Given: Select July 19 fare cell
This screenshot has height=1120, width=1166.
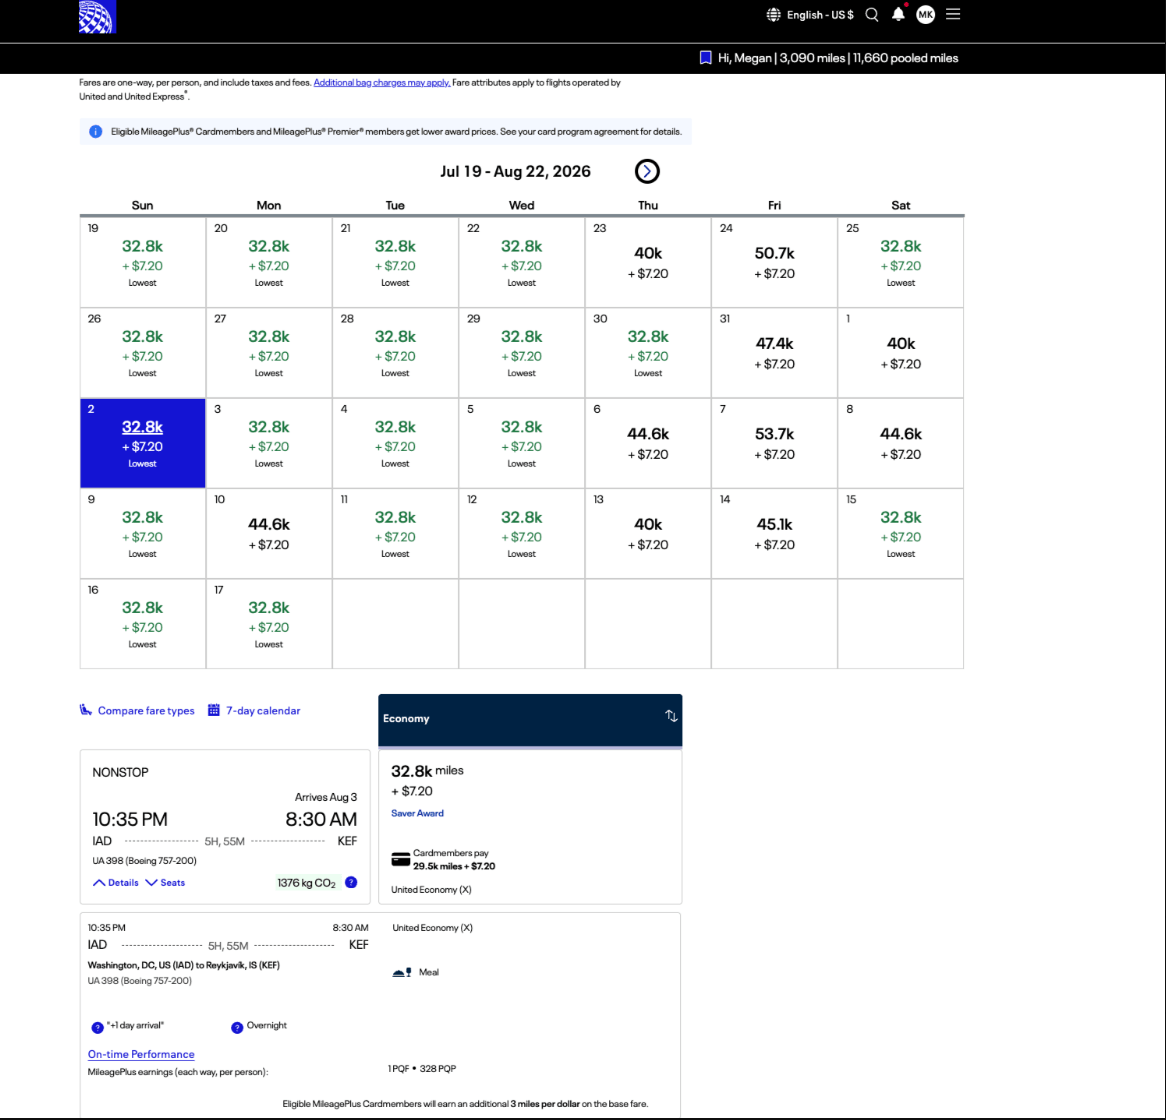Looking at the screenshot, I should [x=143, y=262].
